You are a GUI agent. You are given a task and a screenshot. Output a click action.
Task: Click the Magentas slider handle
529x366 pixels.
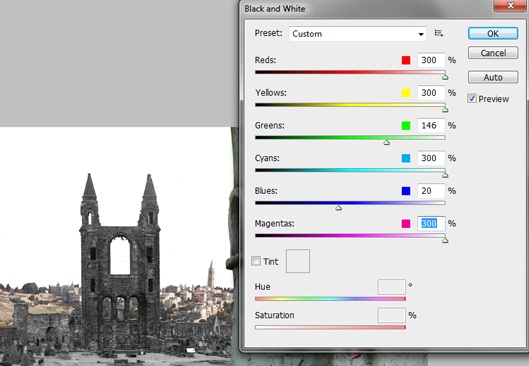[x=445, y=241]
